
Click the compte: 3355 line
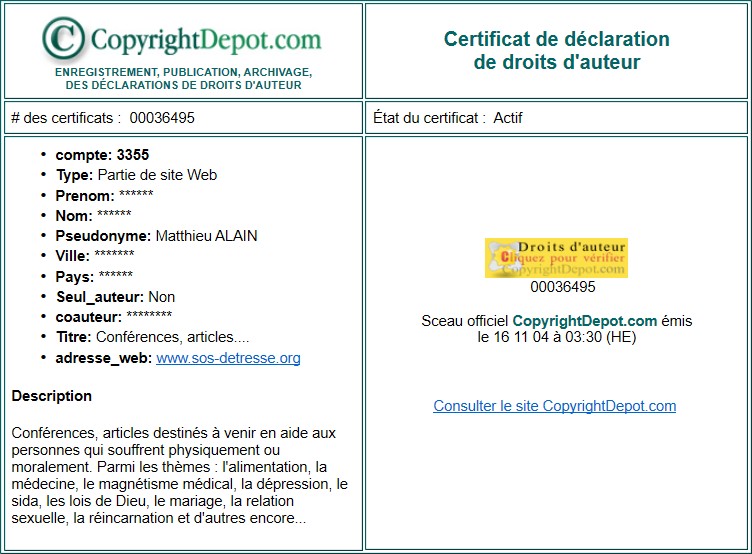pyautogui.click(x=102, y=155)
